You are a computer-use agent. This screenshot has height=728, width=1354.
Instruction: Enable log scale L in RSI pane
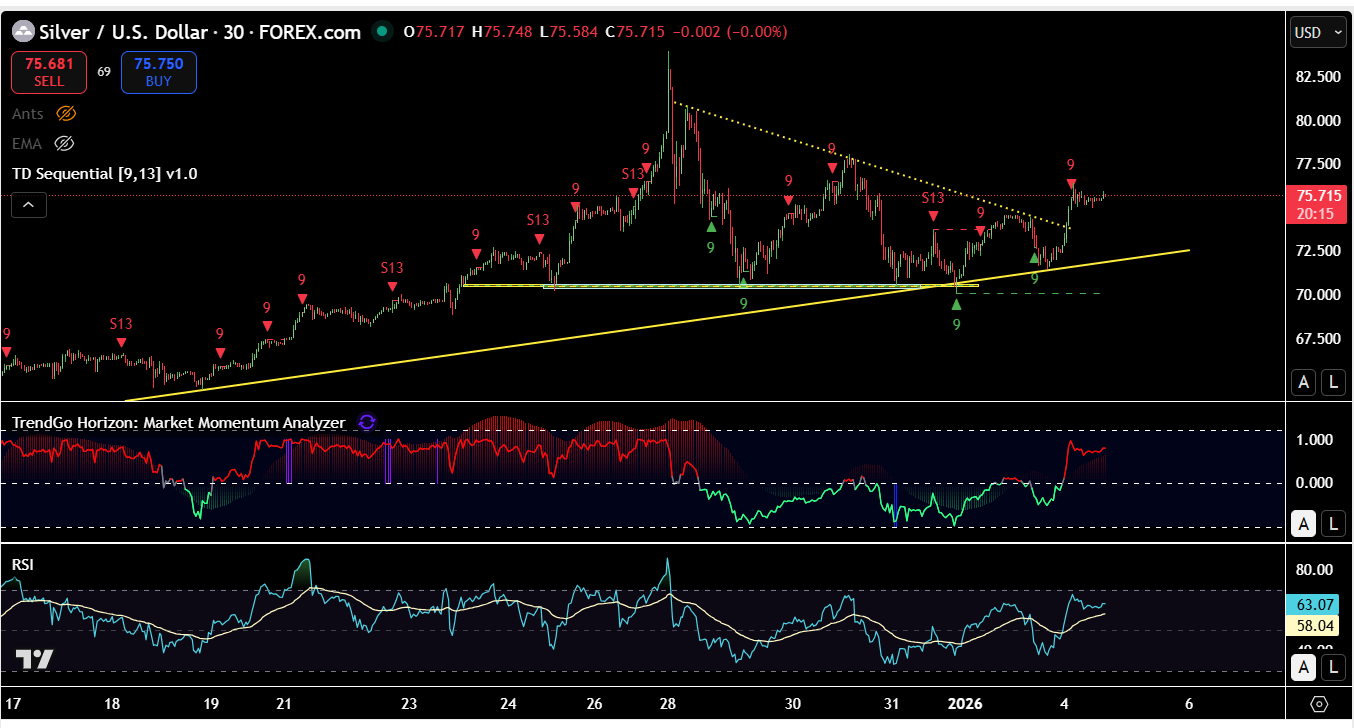pos(1333,666)
